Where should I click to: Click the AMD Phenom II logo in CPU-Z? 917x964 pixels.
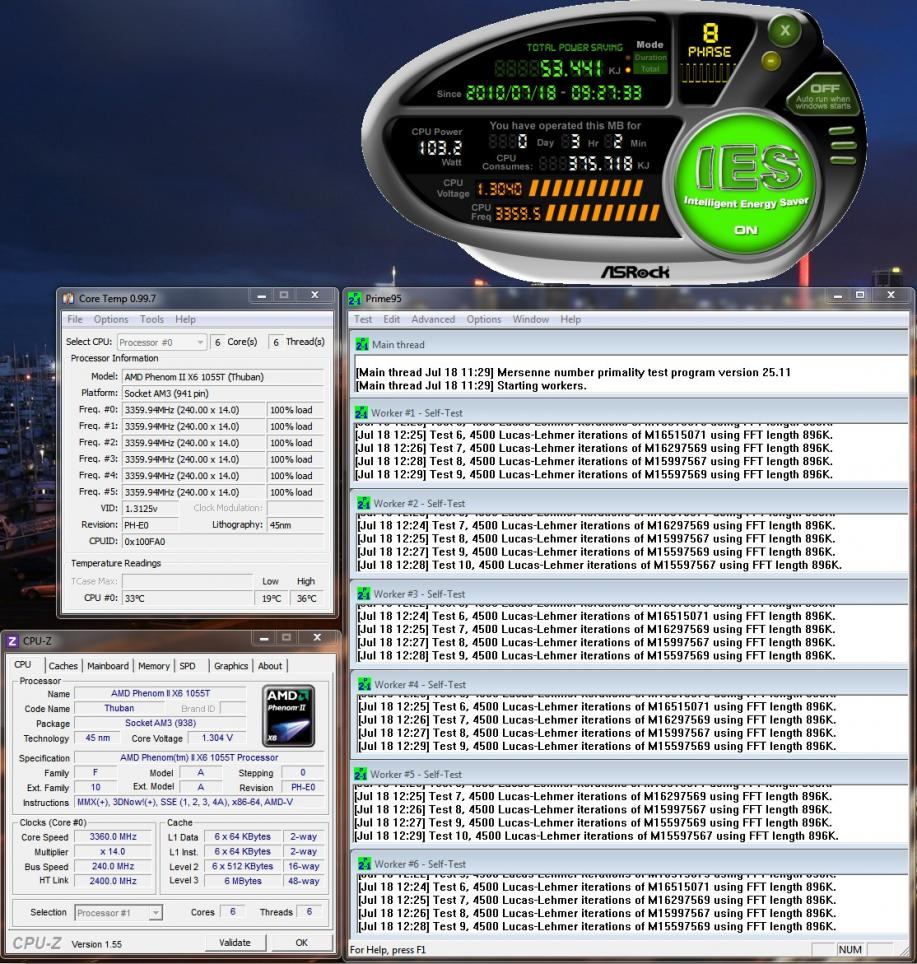(288, 716)
